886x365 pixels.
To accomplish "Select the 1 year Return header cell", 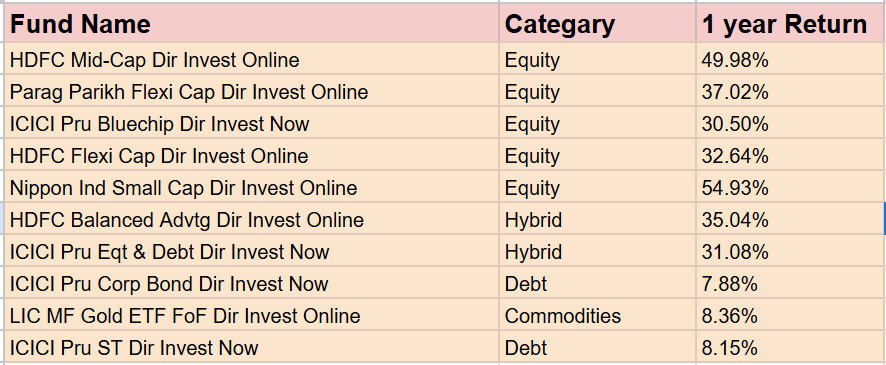I will 791,24.
